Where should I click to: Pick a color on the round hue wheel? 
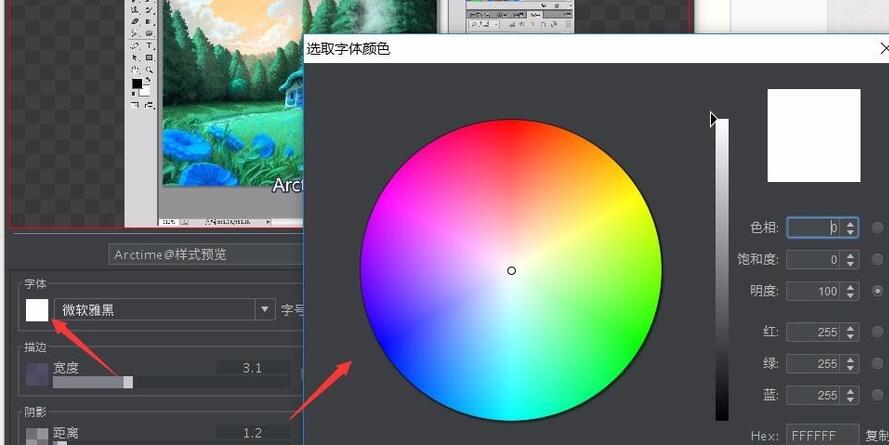coord(511,270)
